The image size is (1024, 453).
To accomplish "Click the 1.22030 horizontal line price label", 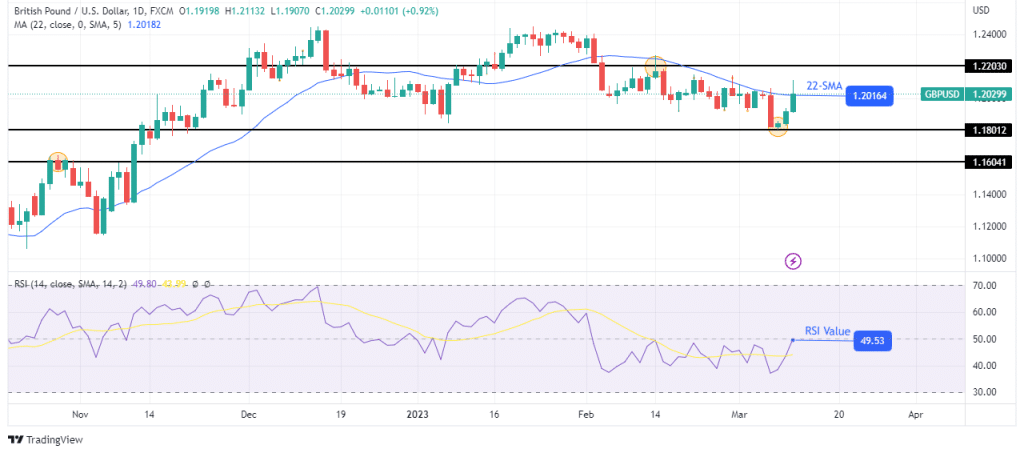I will tap(989, 66).
